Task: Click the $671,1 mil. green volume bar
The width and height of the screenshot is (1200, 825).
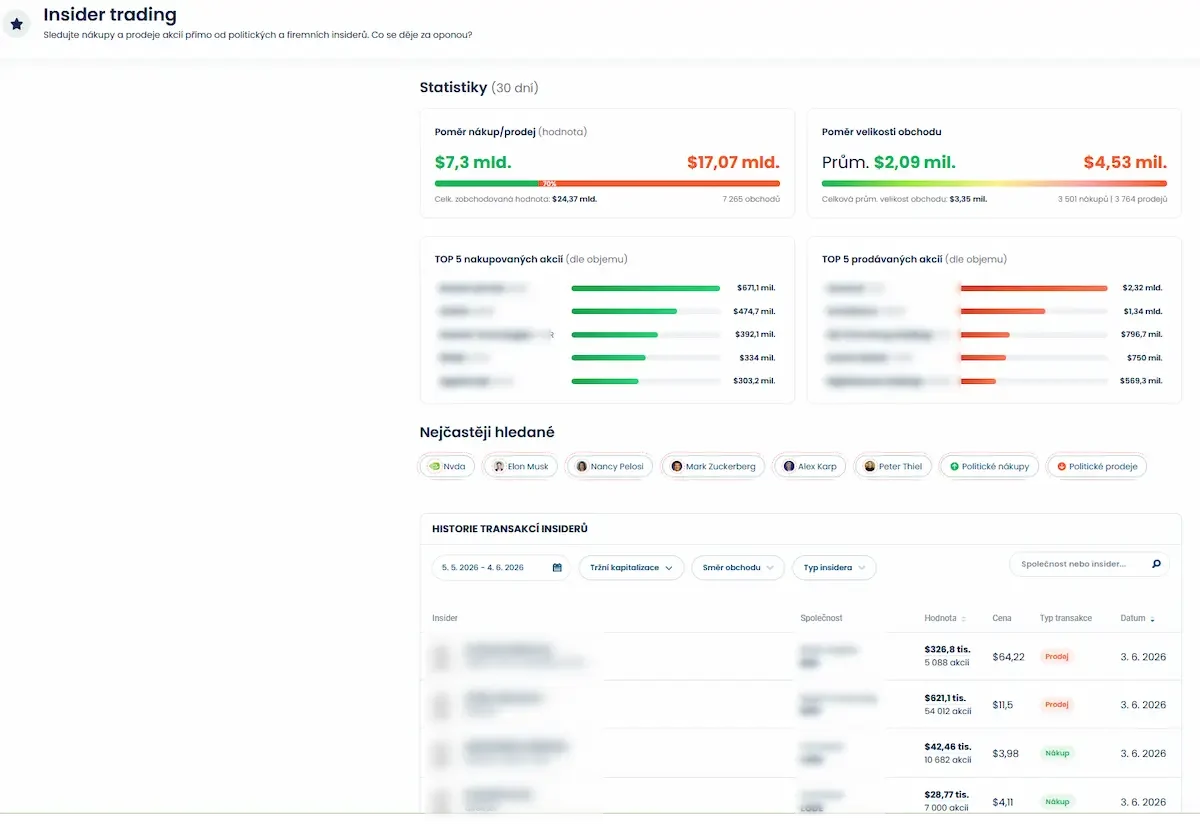Action: click(645, 288)
